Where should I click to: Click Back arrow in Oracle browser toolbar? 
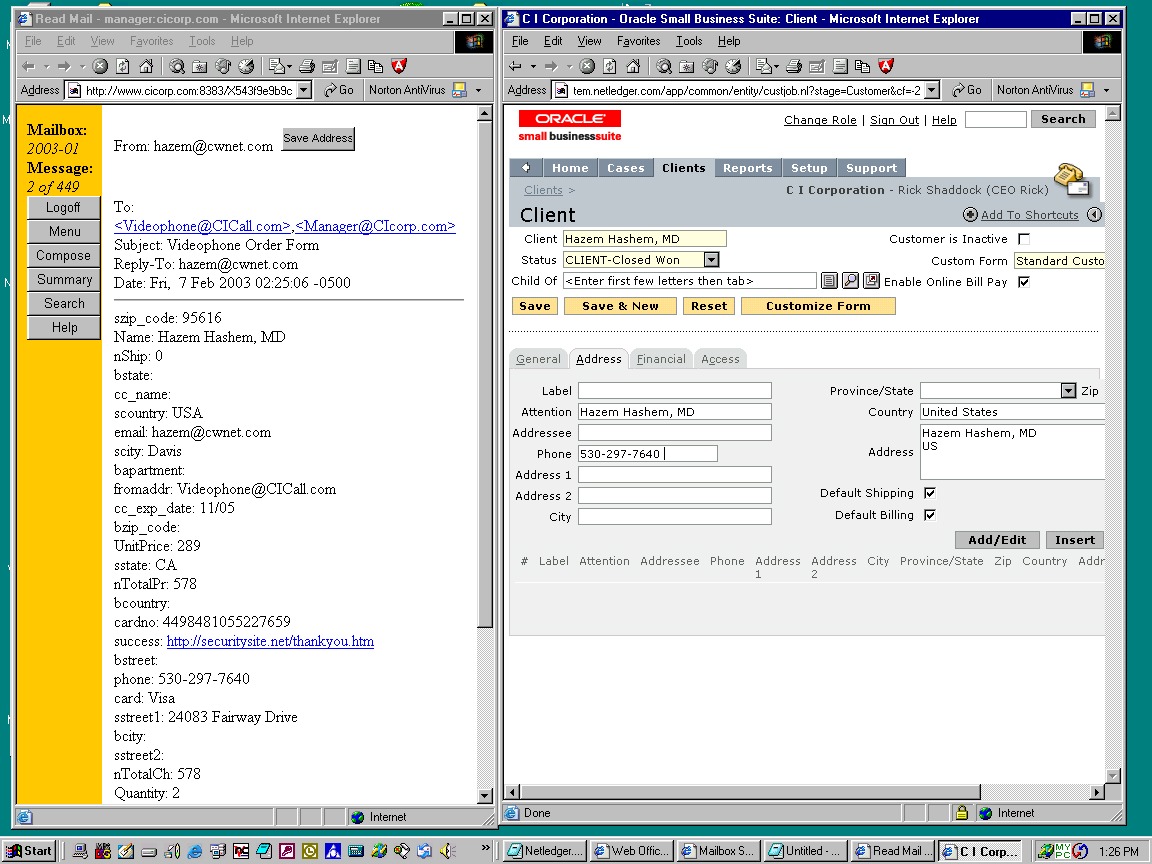tap(516, 66)
